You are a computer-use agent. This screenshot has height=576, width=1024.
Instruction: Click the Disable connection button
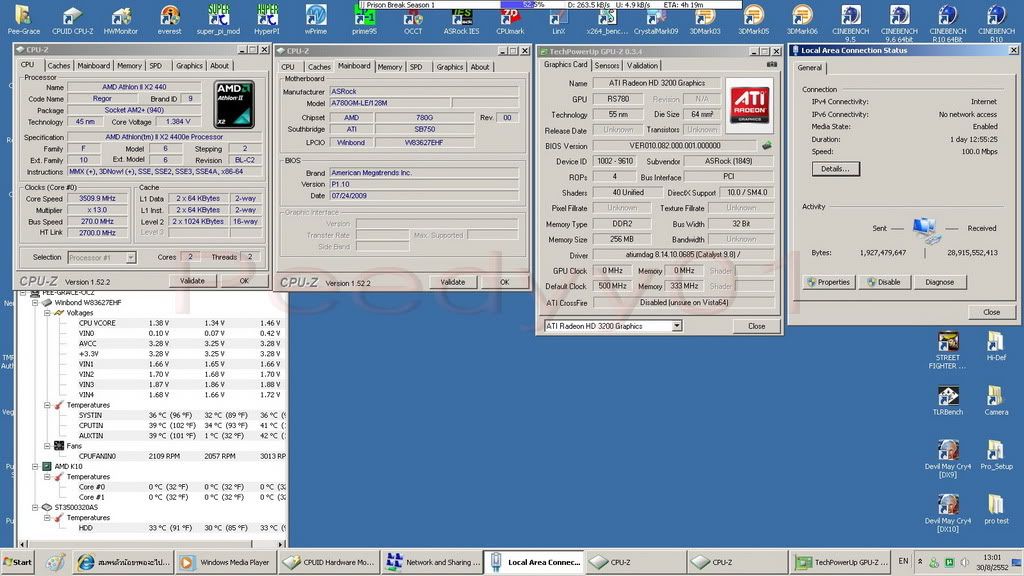click(883, 282)
